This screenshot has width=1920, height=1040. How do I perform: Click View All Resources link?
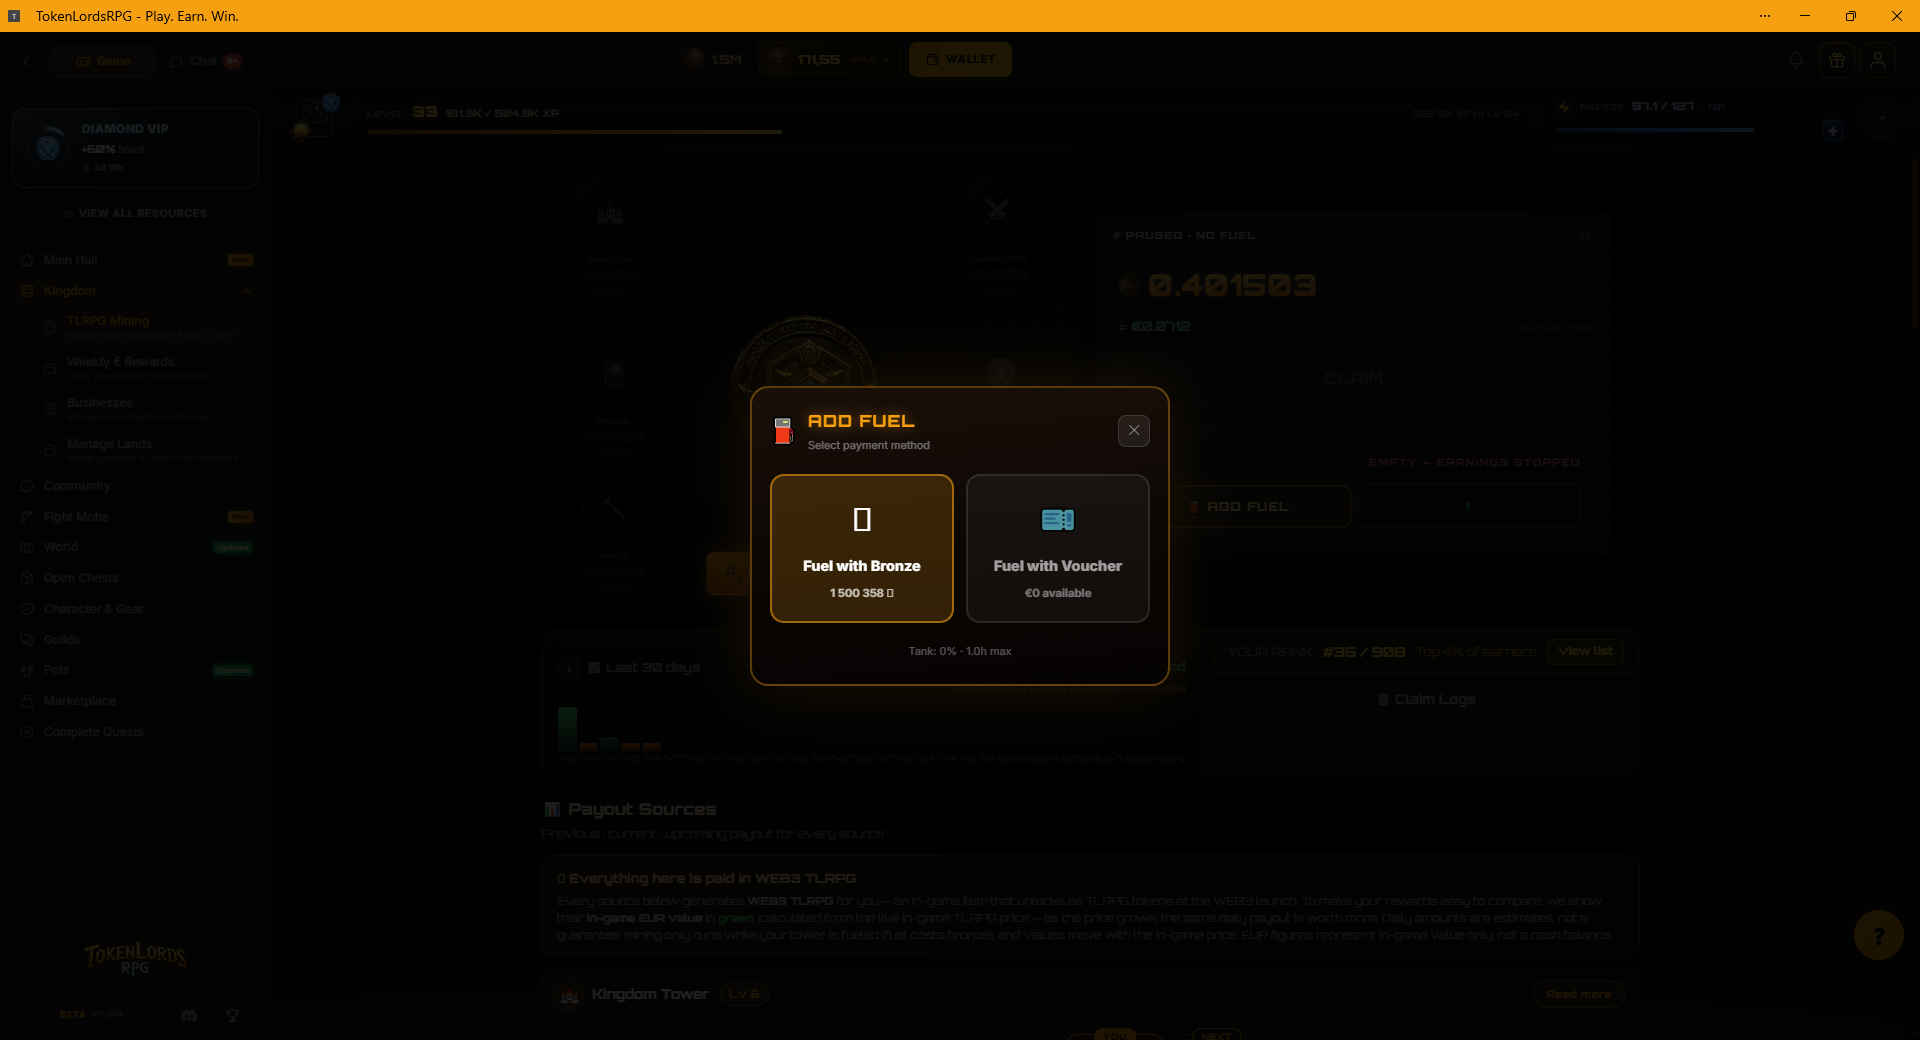point(136,213)
